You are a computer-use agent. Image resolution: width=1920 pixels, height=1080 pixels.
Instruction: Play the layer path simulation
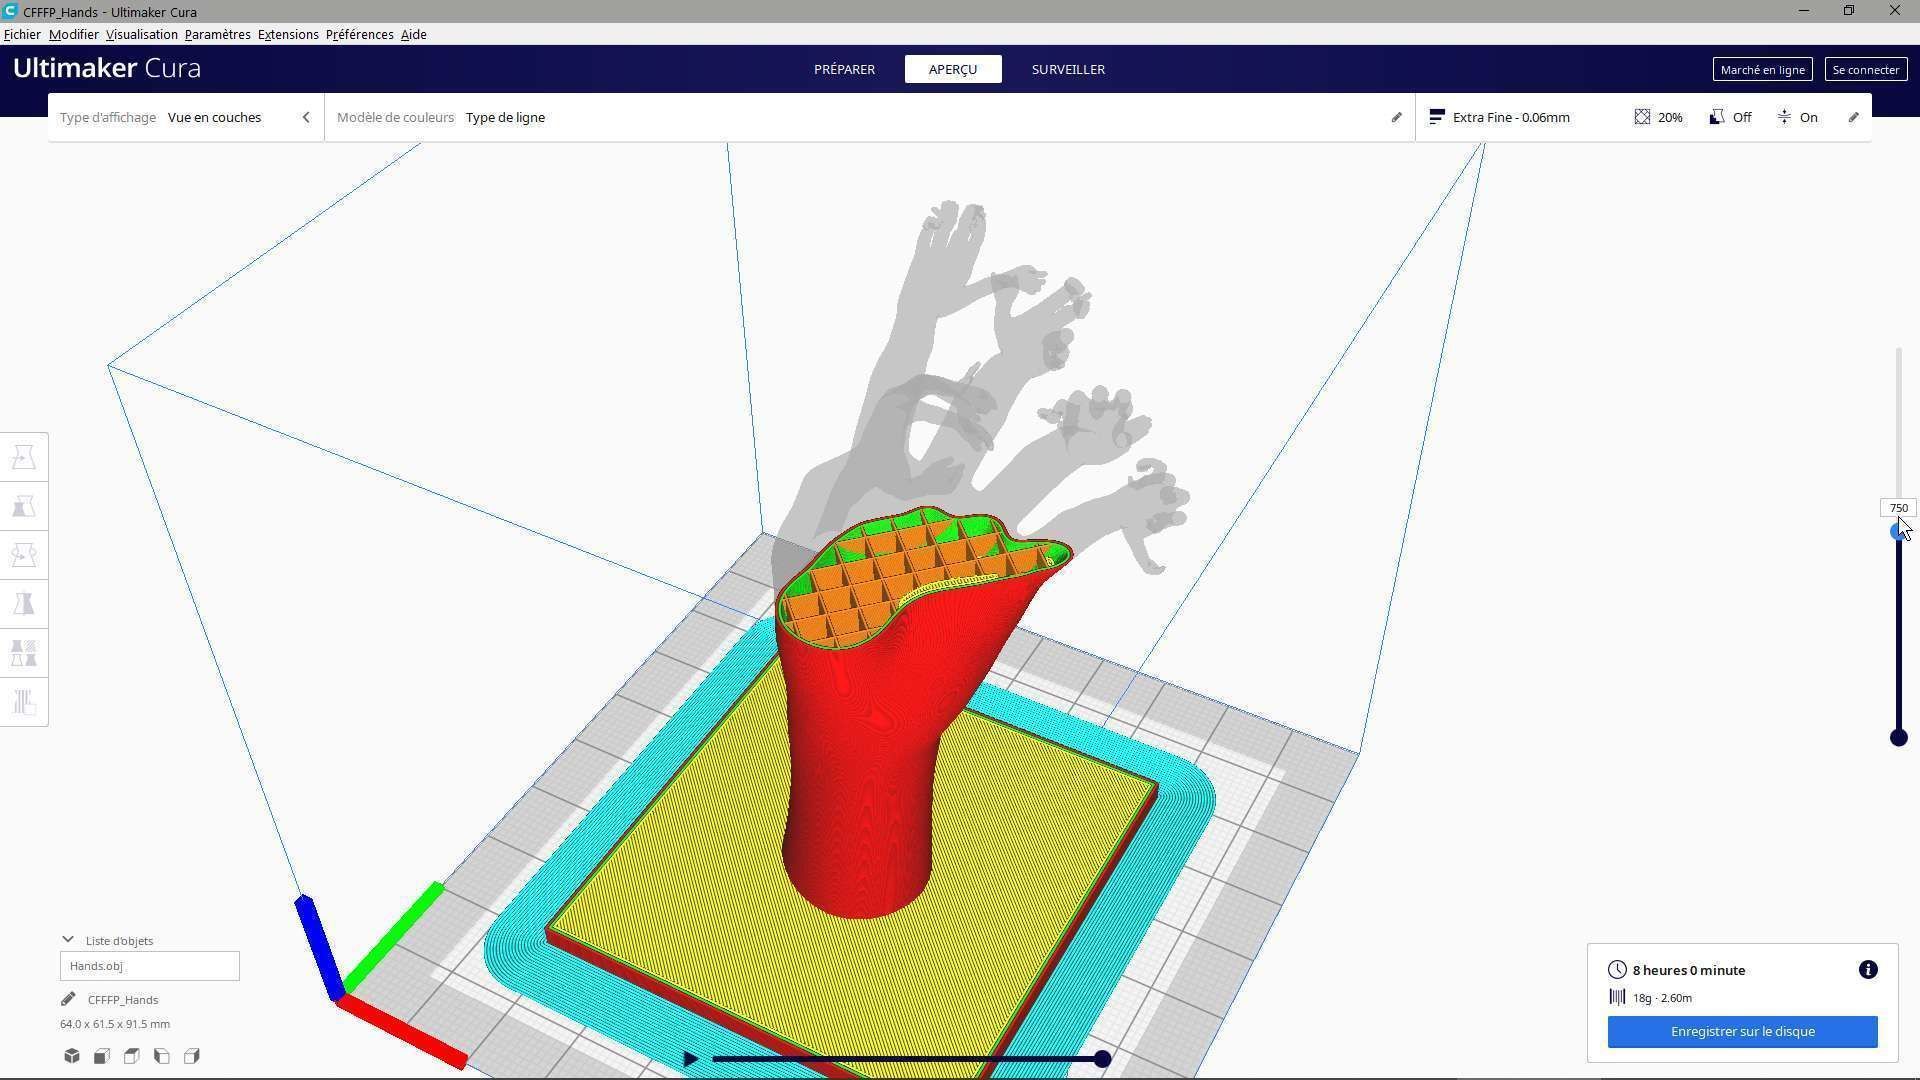(x=690, y=1058)
